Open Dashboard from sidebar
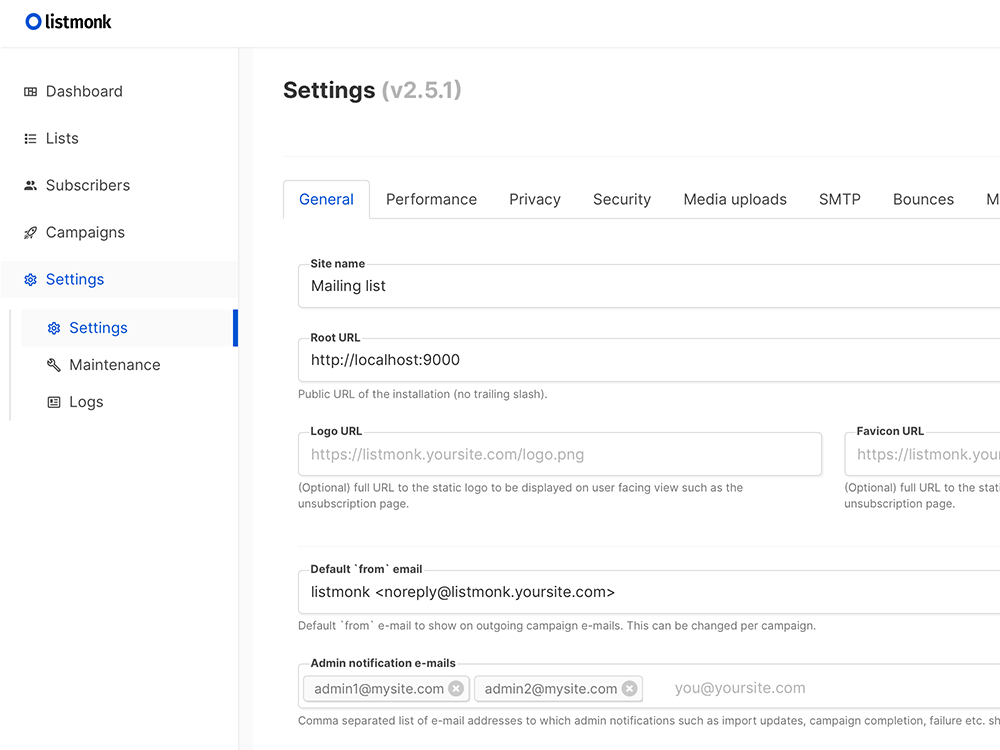Image resolution: width=1000 pixels, height=750 pixels. pos(119,91)
